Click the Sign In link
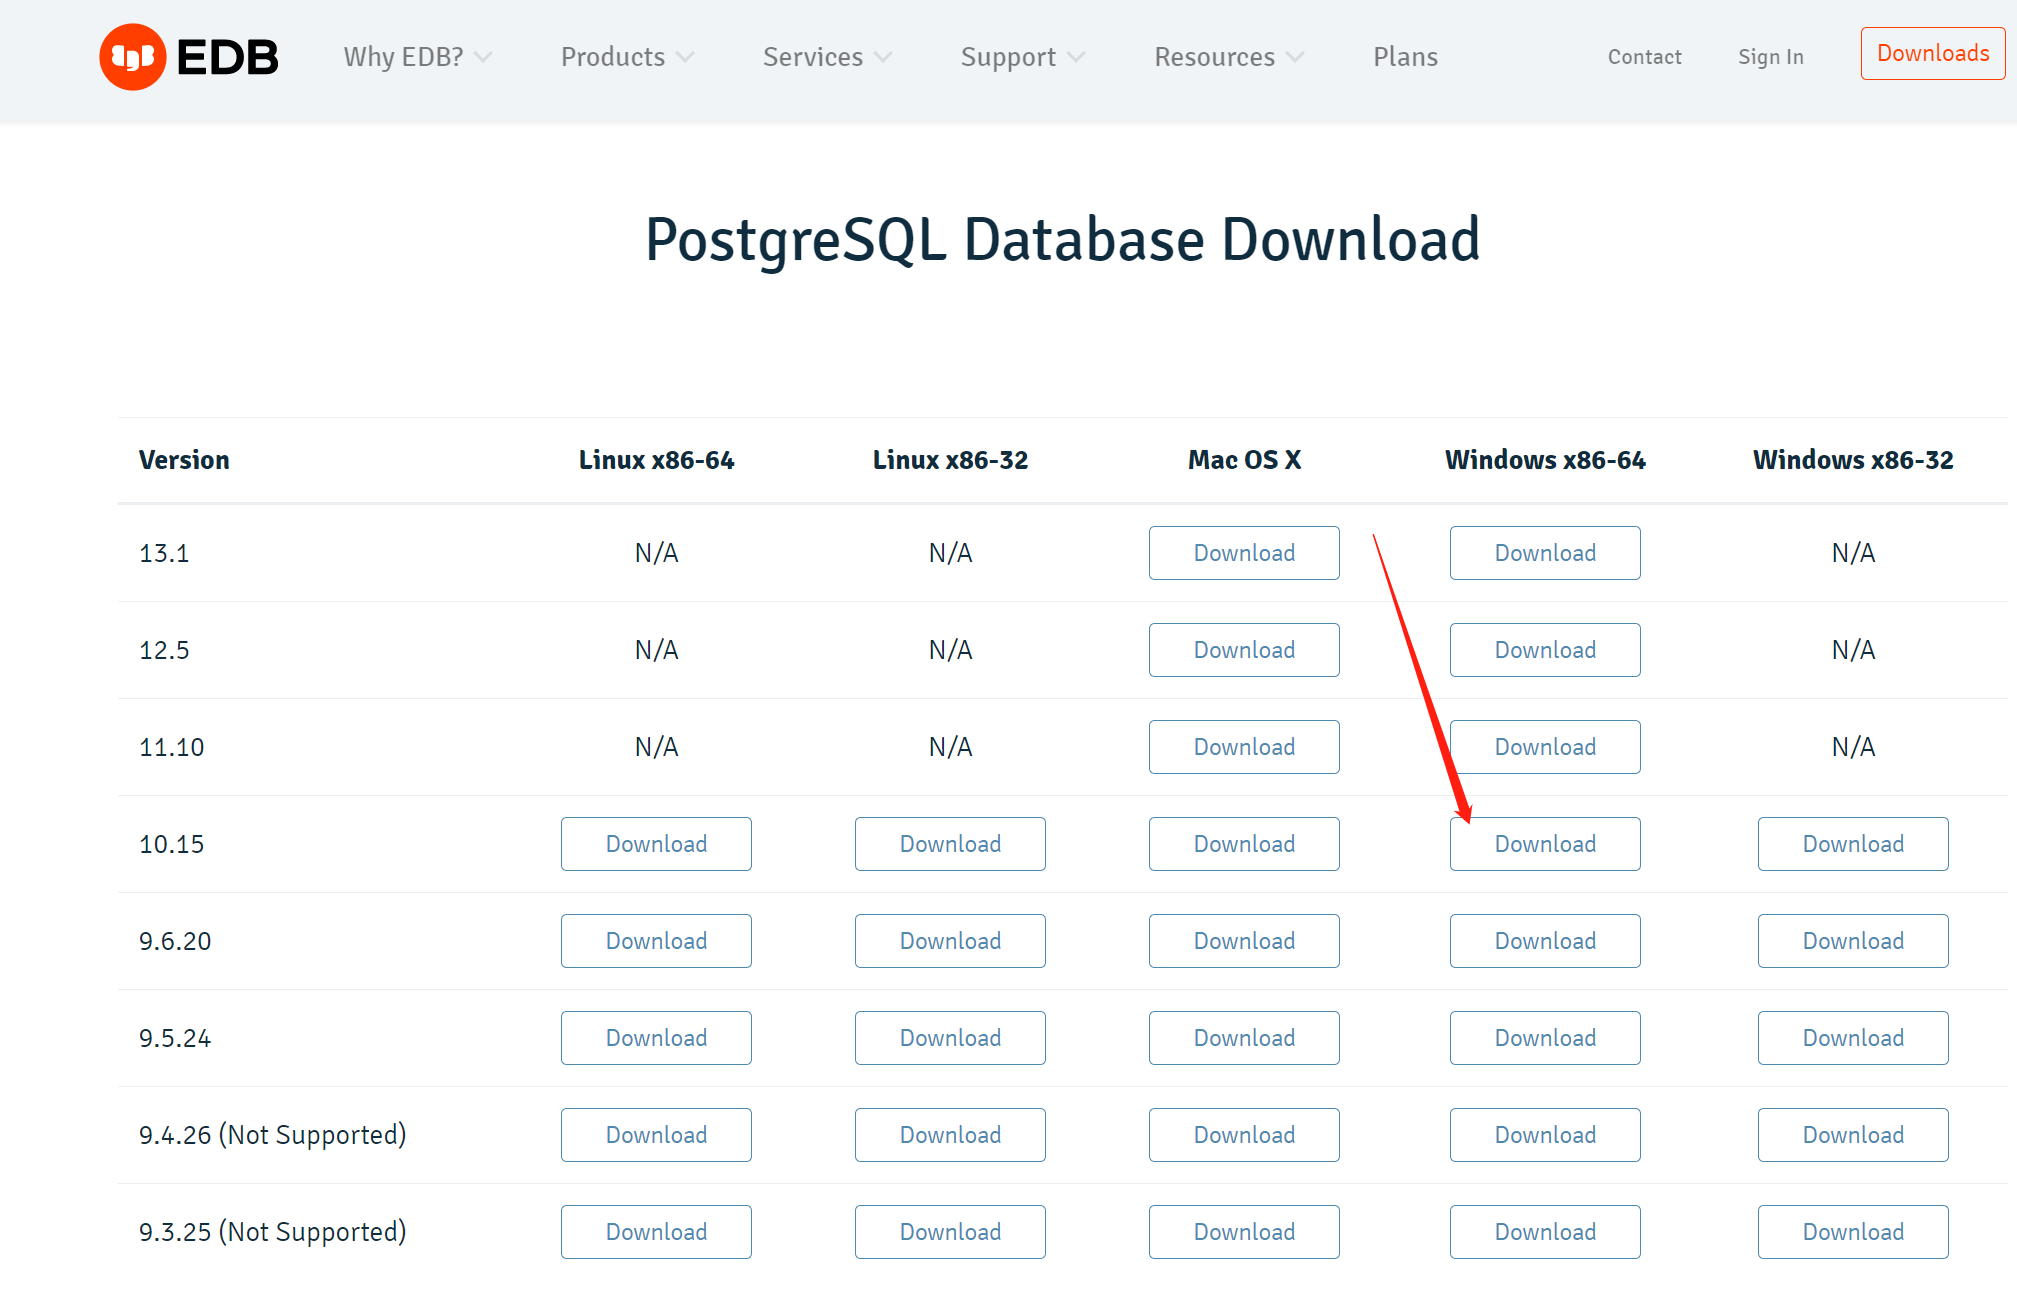Screen dimensions: 2017x1301 1770,57
